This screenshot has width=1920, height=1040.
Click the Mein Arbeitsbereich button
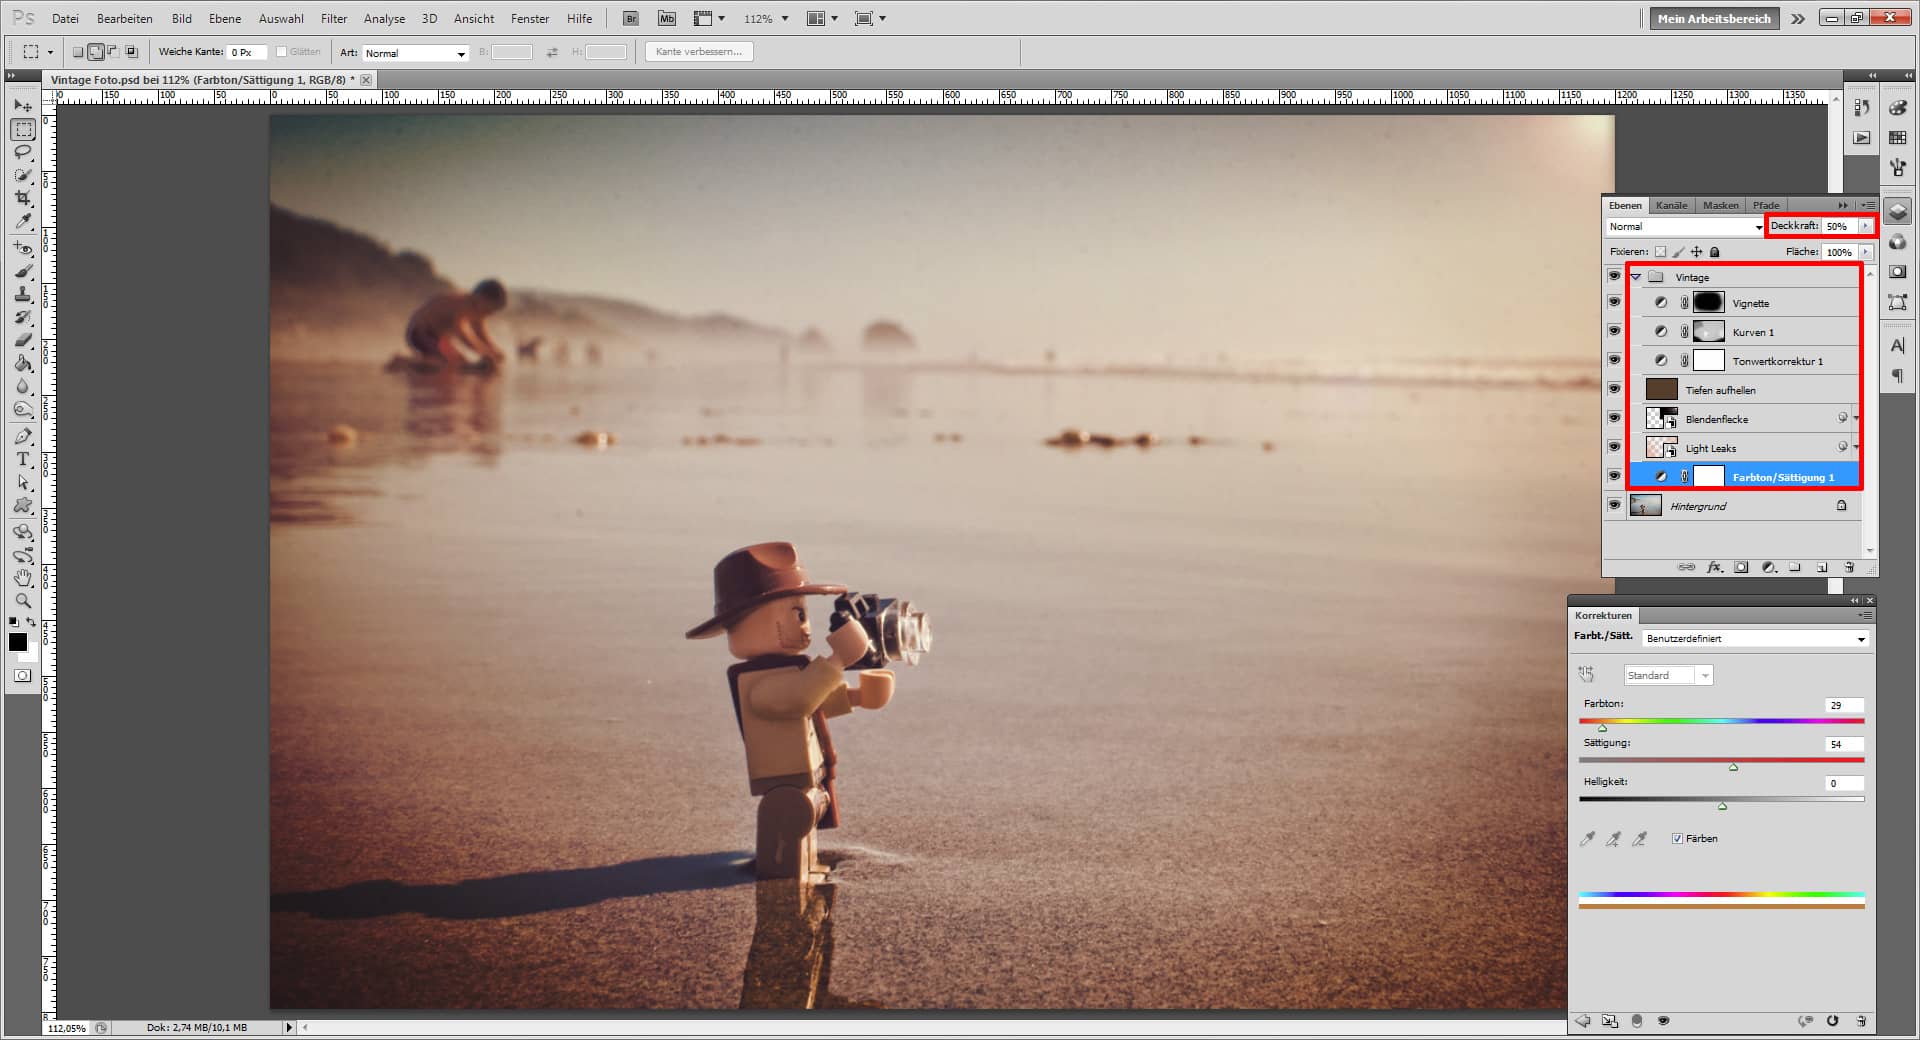pyautogui.click(x=1713, y=18)
